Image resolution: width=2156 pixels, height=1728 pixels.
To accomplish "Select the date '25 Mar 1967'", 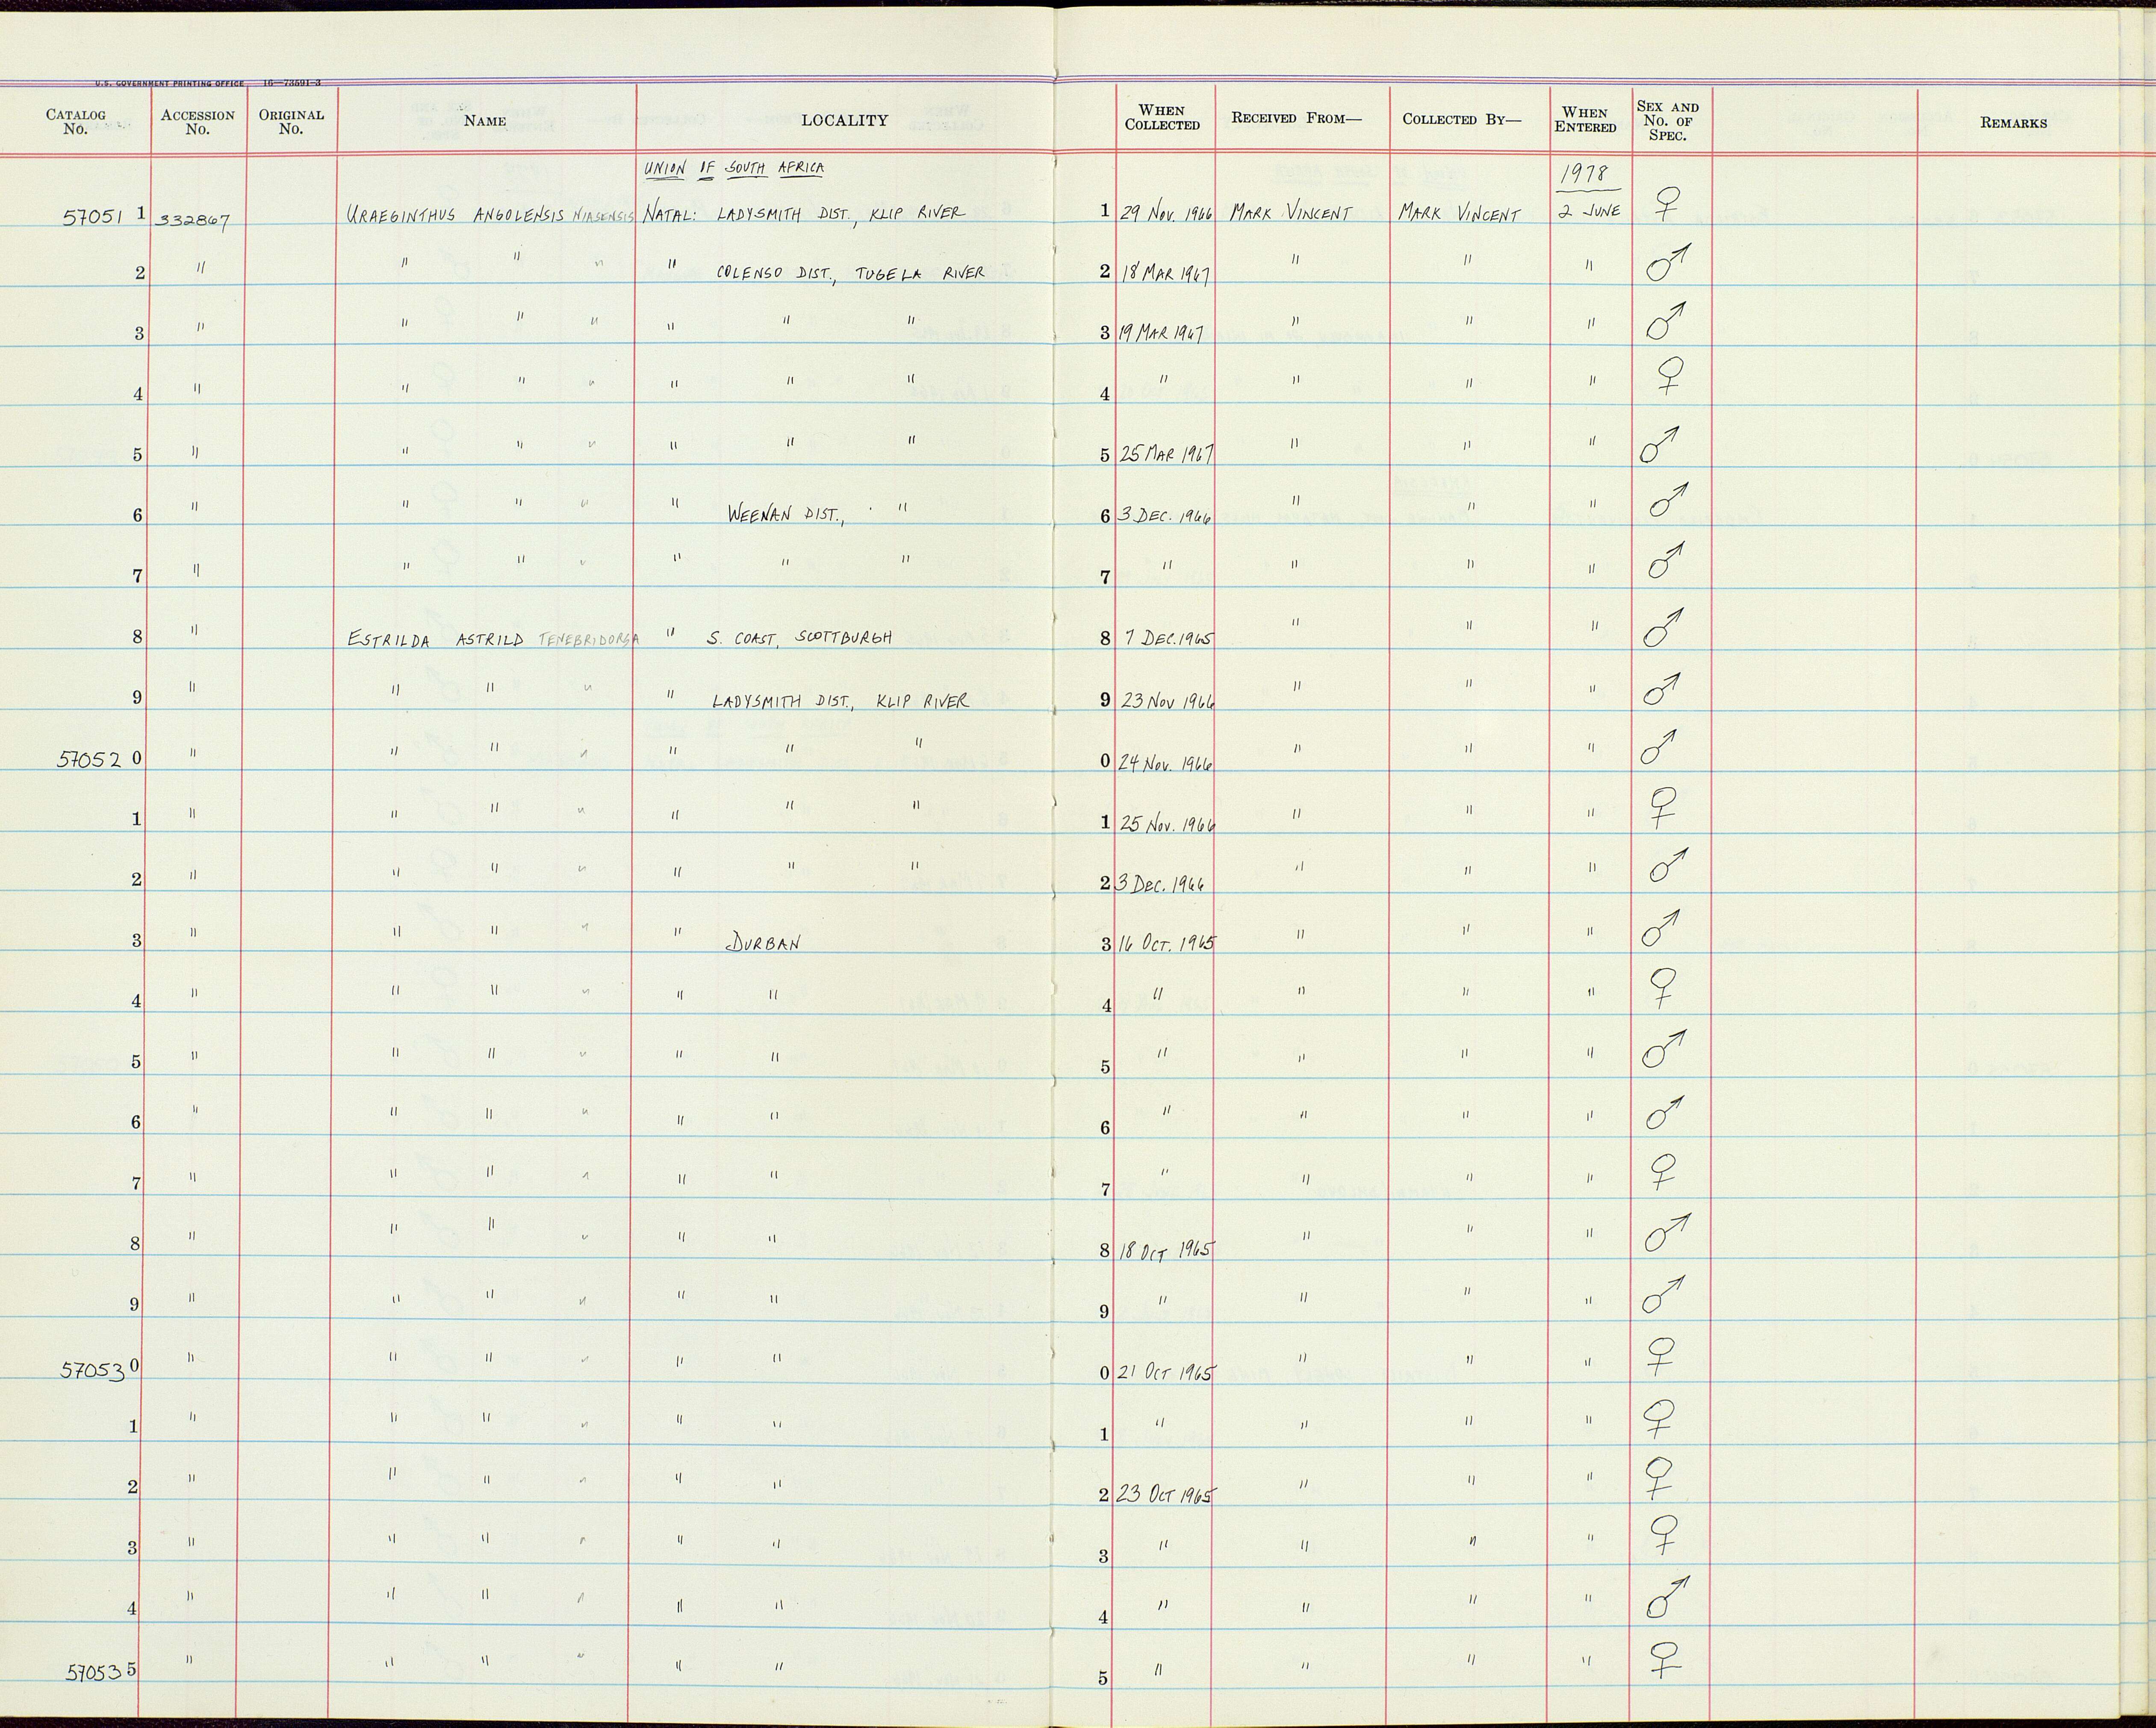I will point(1167,455).
